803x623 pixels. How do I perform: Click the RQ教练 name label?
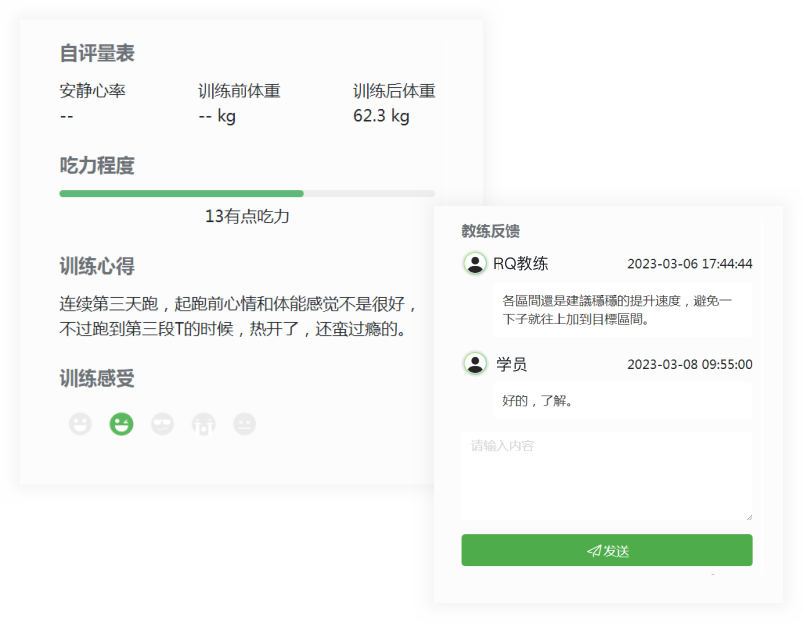coord(520,264)
